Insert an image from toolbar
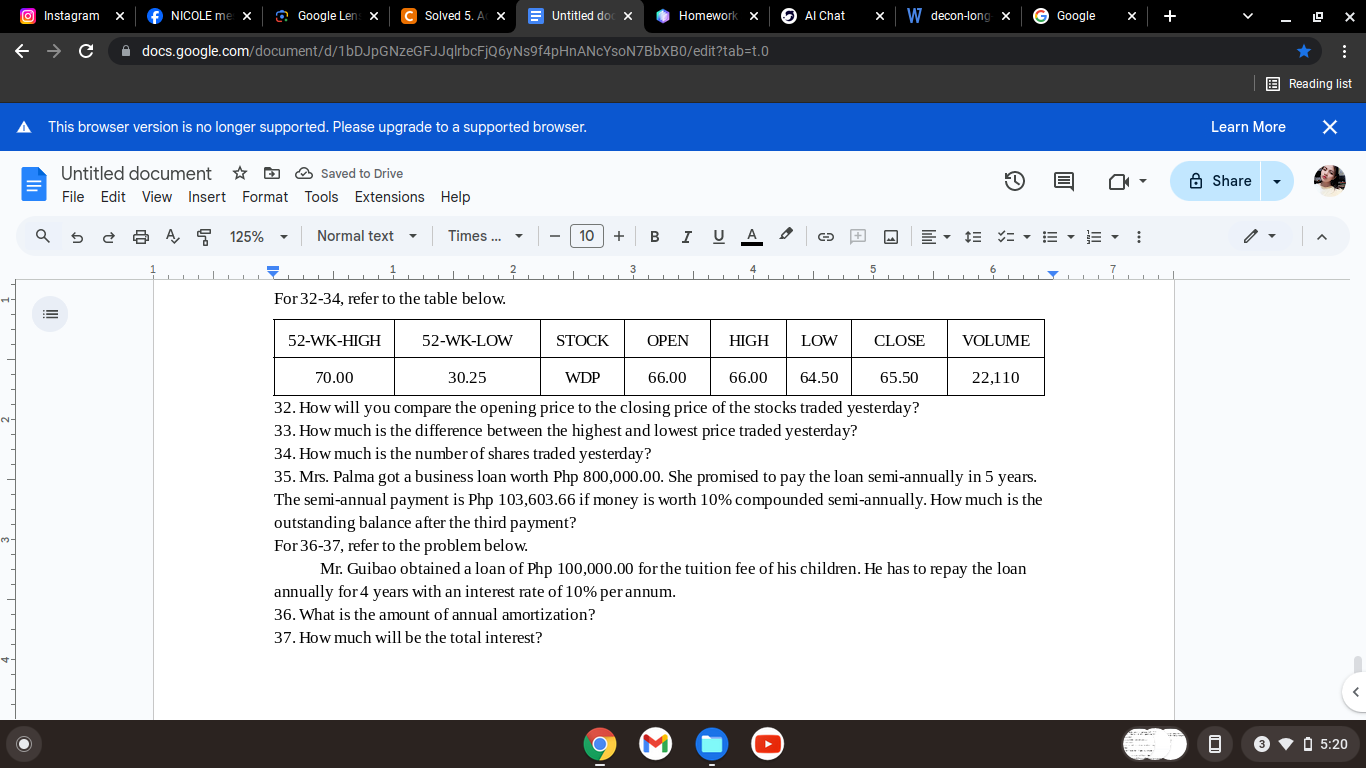 tap(890, 237)
